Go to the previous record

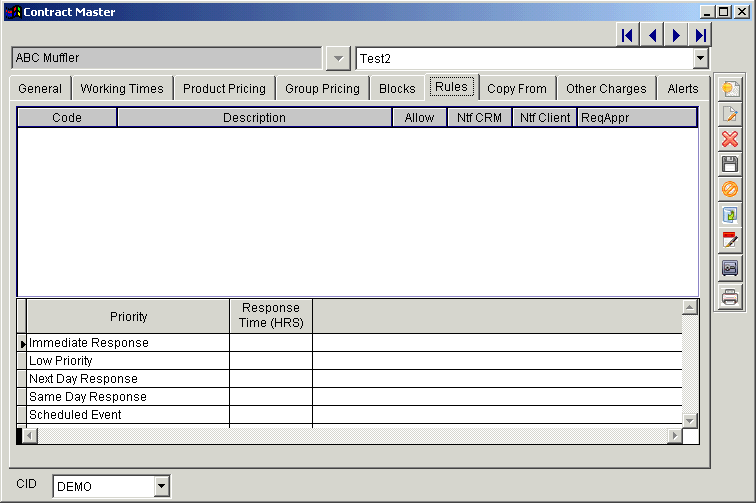(x=652, y=35)
